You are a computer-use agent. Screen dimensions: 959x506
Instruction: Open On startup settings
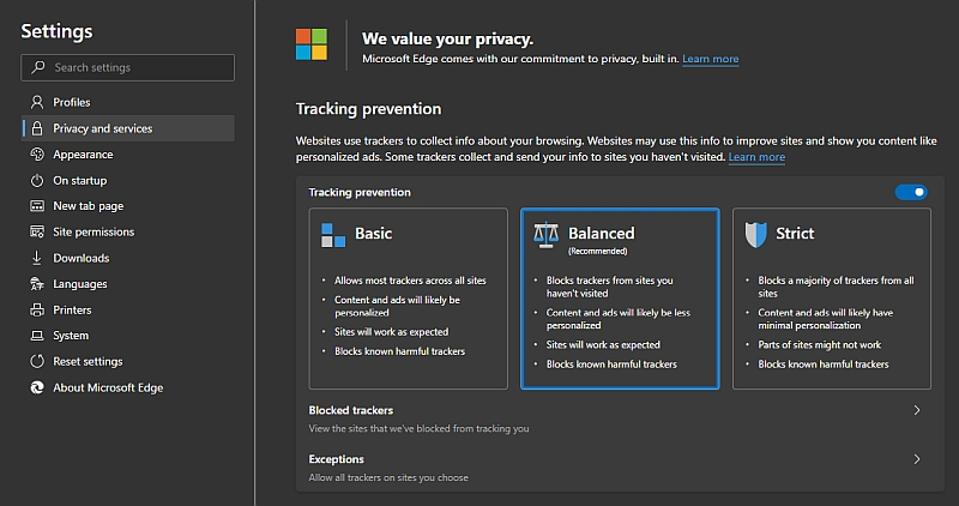128,180
